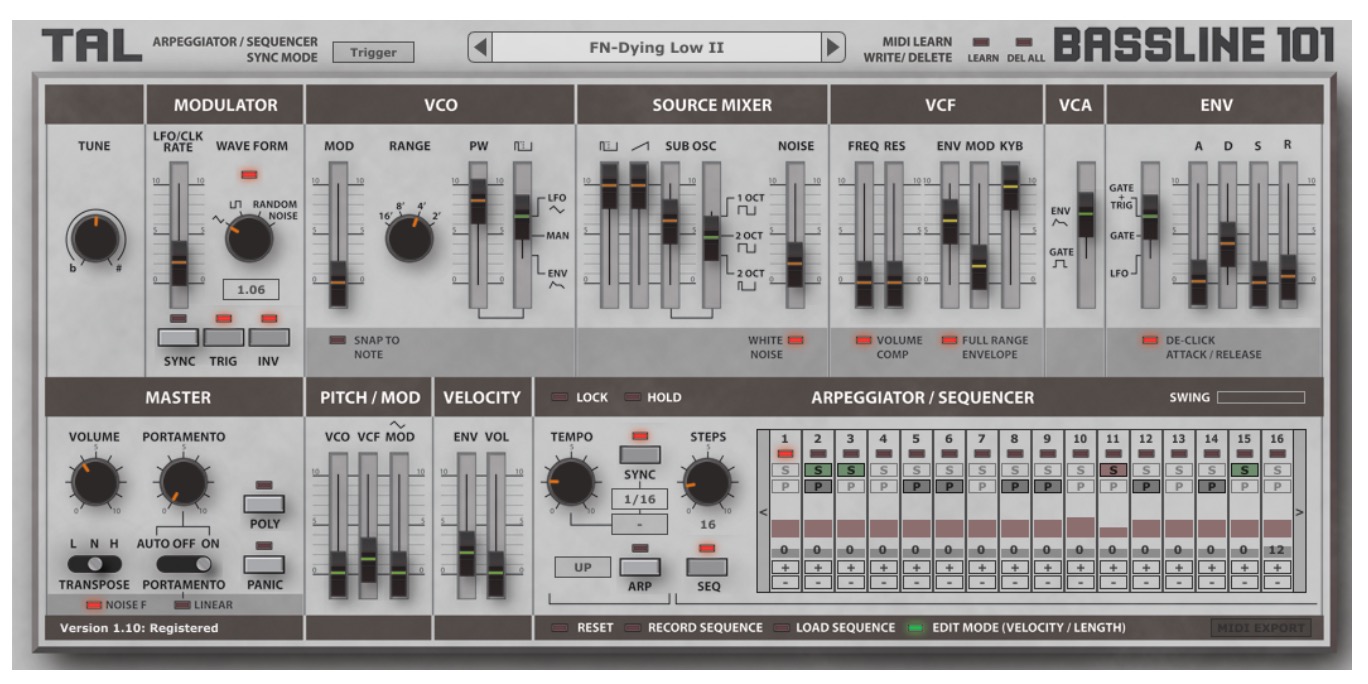Click RECORD SEQUENCE option
Screen dimensions: 1368x684
coord(632,627)
